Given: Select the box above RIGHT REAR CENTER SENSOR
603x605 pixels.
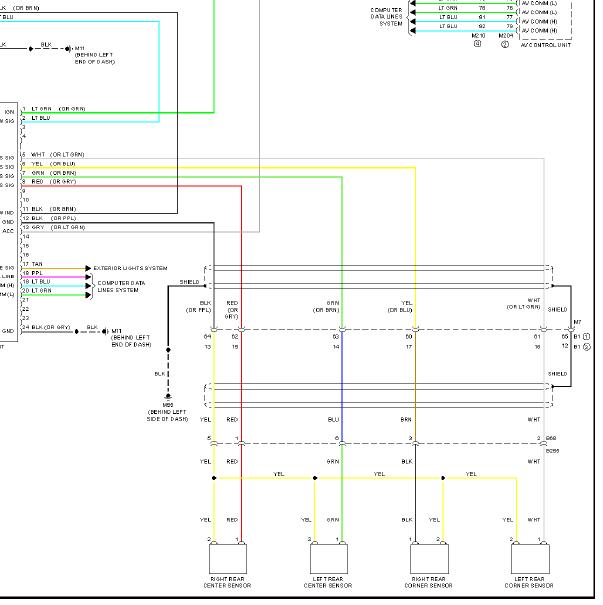Looking at the screenshot, I should (228, 558).
